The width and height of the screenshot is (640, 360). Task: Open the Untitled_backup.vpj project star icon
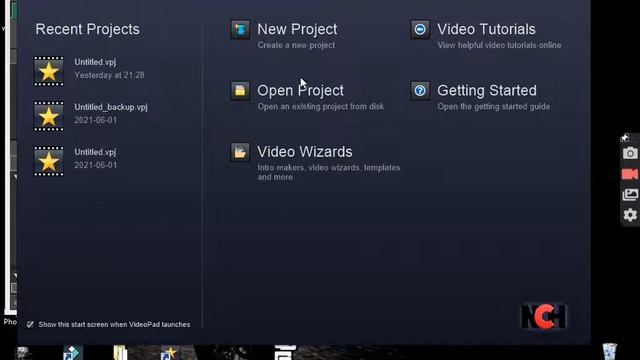(x=49, y=116)
